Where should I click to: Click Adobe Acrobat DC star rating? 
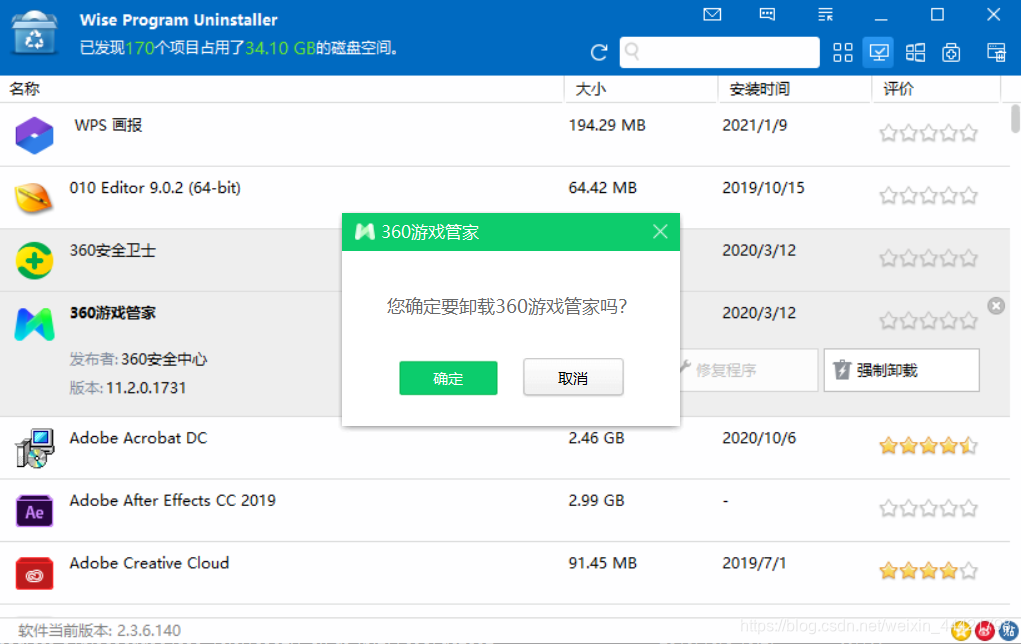coord(928,445)
